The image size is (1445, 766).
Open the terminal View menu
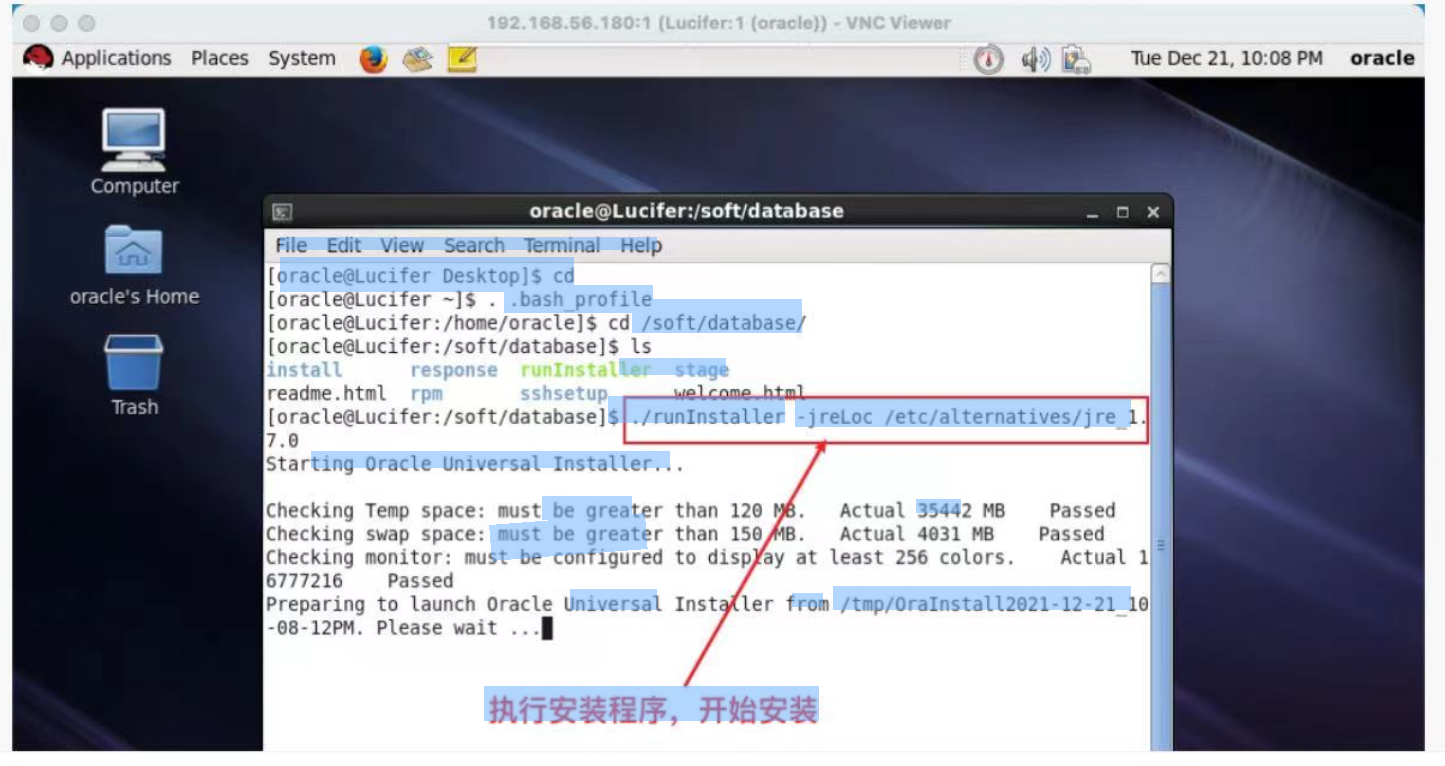(402, 245)
